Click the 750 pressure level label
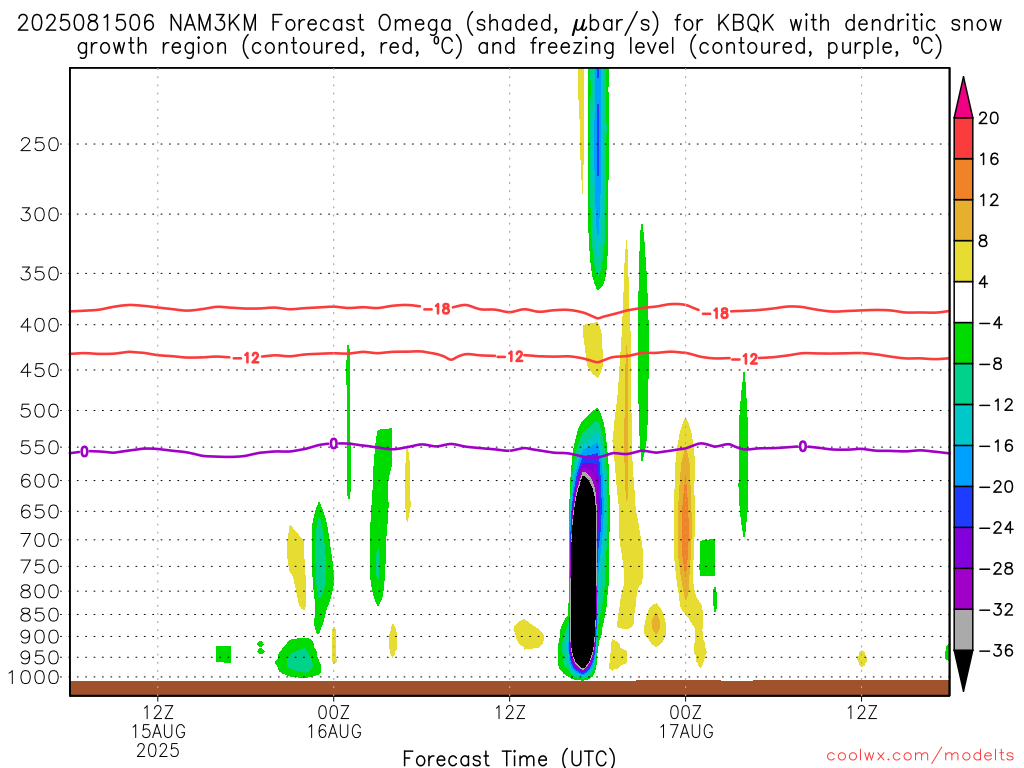The width and height of the screenshot is (1024, 768). 40,567
